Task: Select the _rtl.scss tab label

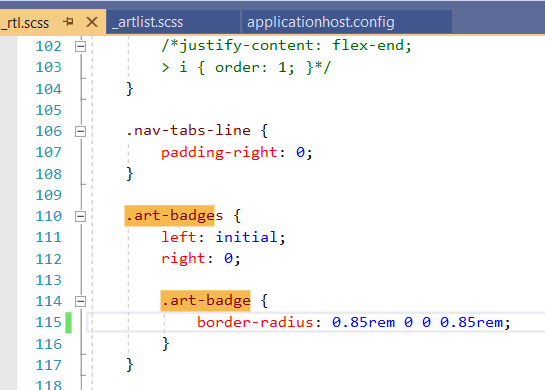Action: pyautogui.click(x=25, y=23)
